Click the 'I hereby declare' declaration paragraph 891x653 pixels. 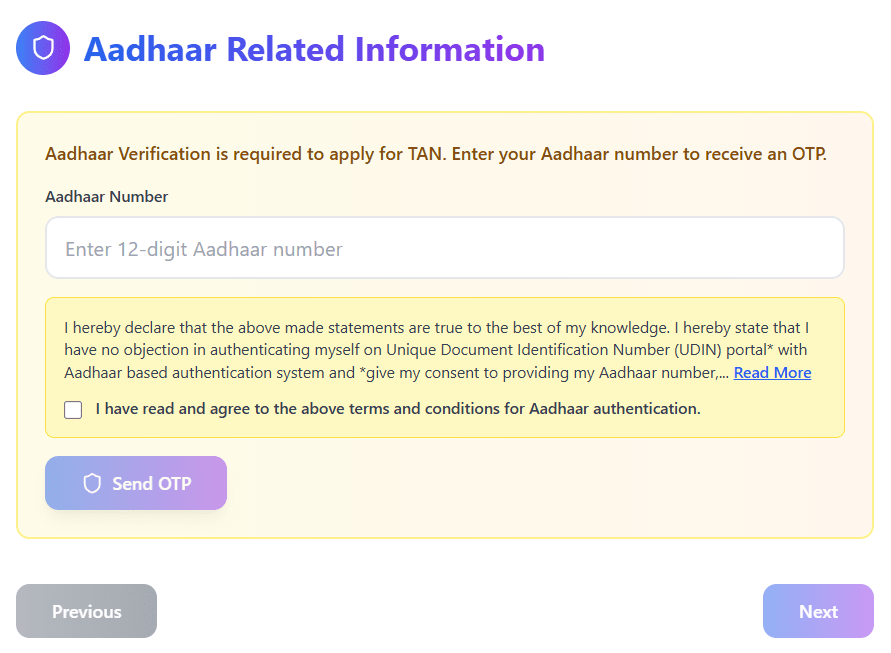click(x=437, y=350)
